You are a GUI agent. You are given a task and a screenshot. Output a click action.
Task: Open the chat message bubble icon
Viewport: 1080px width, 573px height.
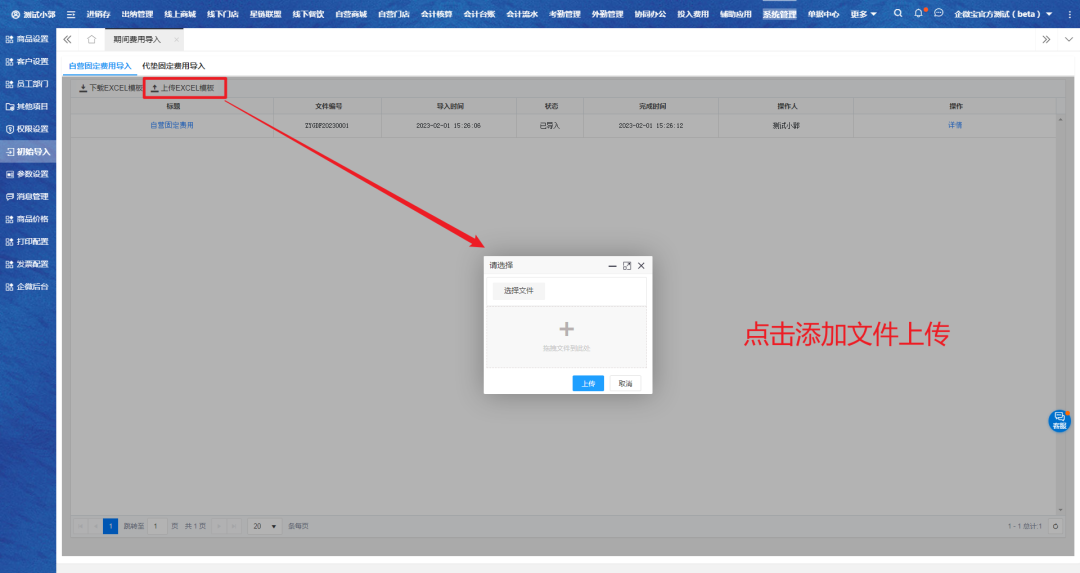click(x=938, y=14)
